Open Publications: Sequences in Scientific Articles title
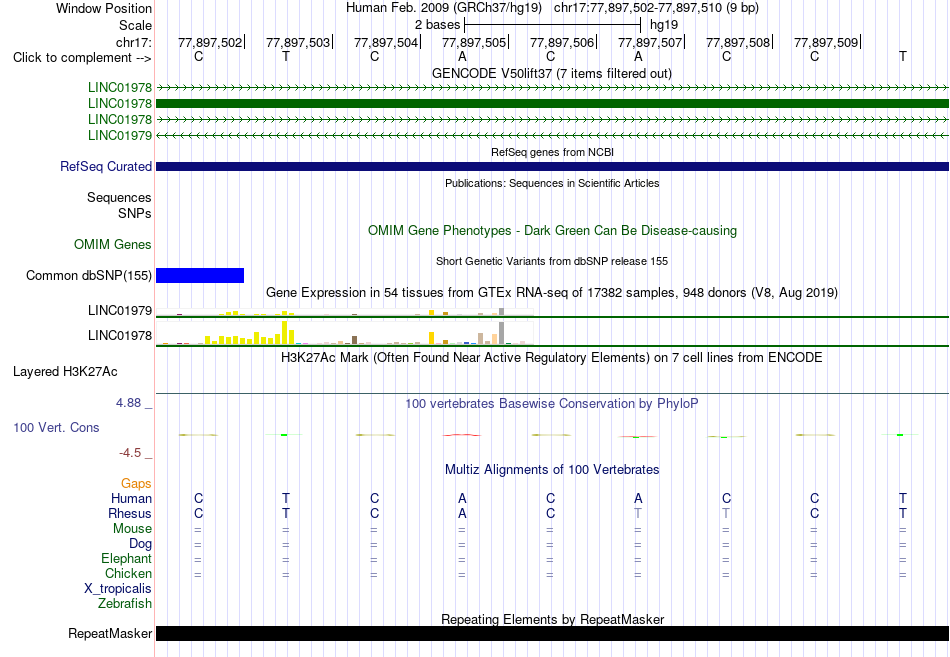 coord(552,183)
